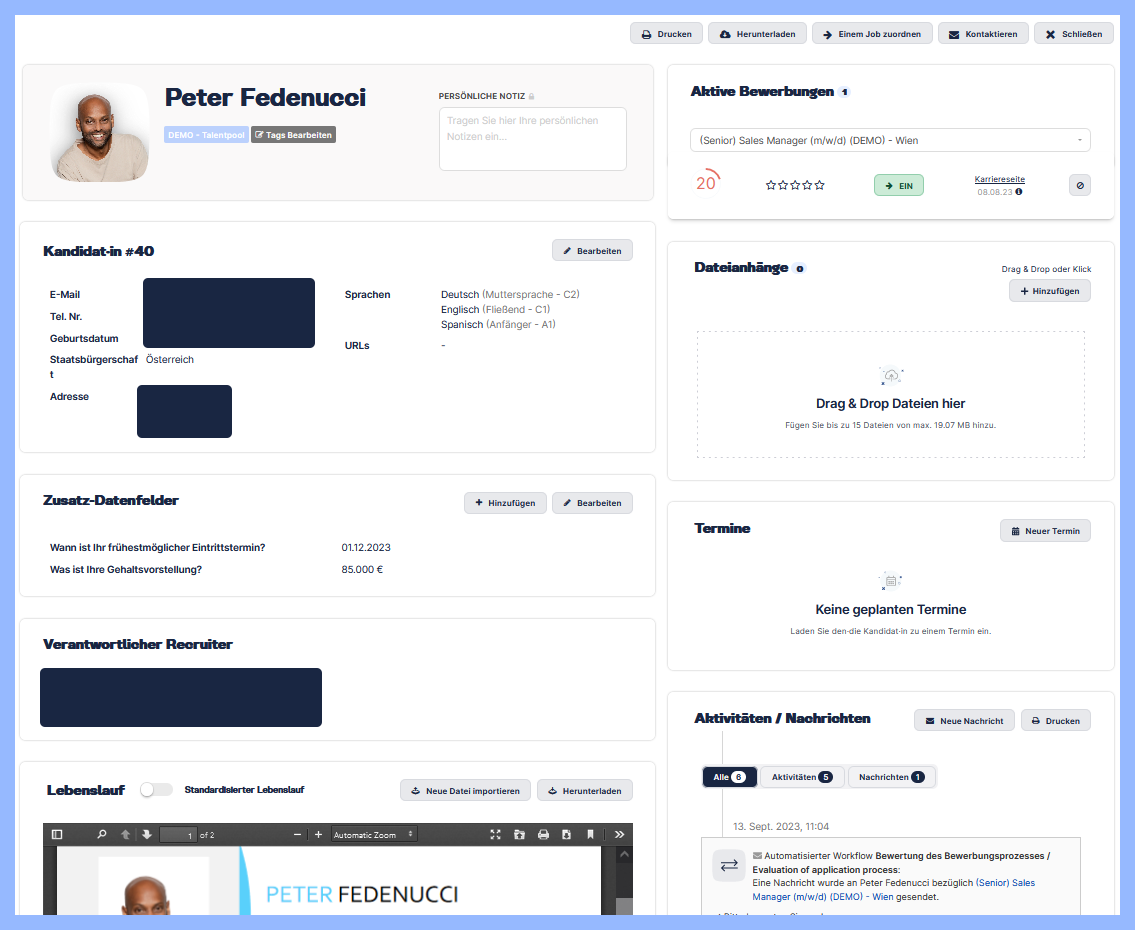Open search in the Lebenslauf PDF viewer
The image size is (1135, 930).
point(102,834)
